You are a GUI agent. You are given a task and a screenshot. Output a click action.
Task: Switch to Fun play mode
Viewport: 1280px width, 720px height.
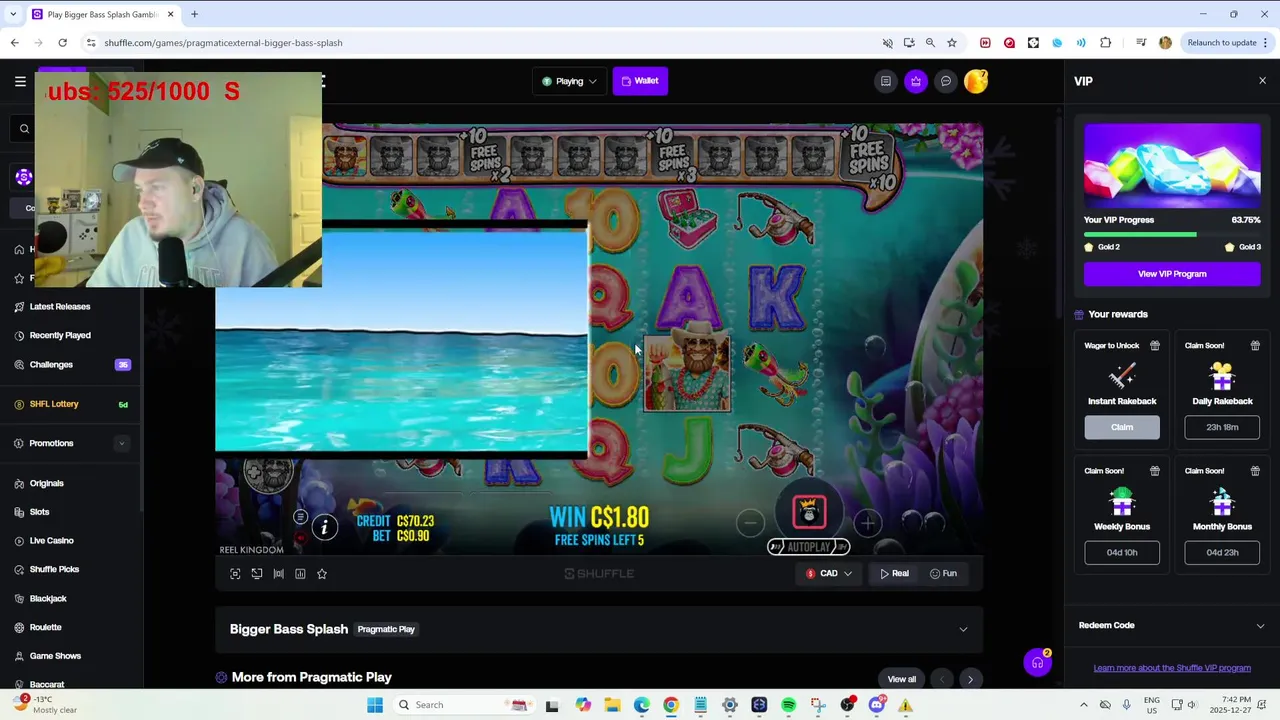pyautogui.click(x=943, y=573)
